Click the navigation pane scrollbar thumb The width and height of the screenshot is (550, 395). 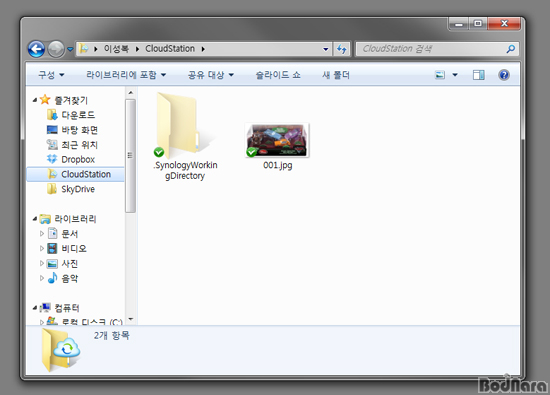click(130, 155)
